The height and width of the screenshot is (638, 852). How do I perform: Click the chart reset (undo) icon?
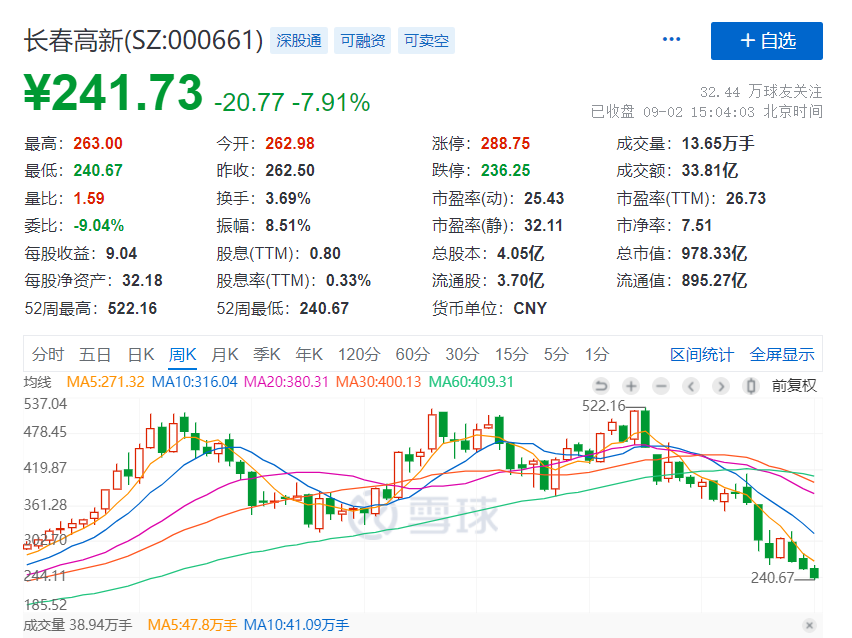click(x=601, y=386)
